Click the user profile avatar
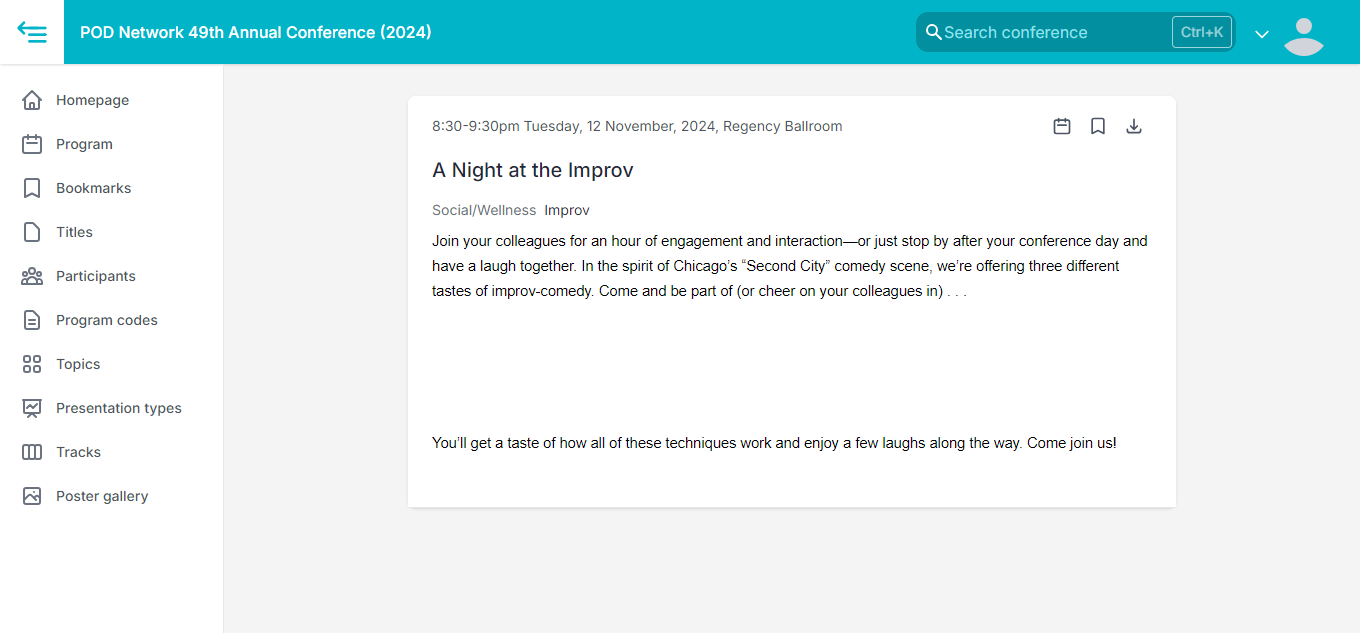Viewport: 1360px width, 633px height. point(1303,36)
